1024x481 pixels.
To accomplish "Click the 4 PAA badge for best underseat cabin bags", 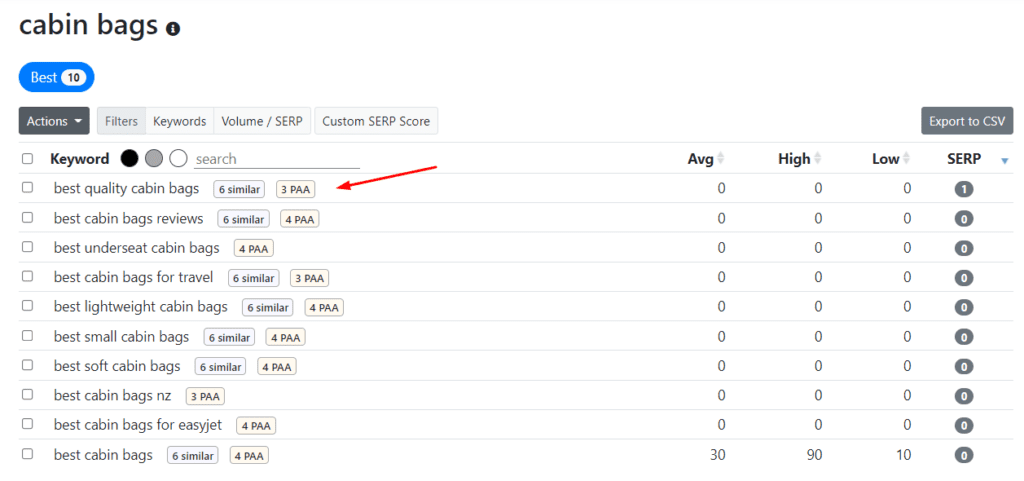I will click(x=254, y=249).
